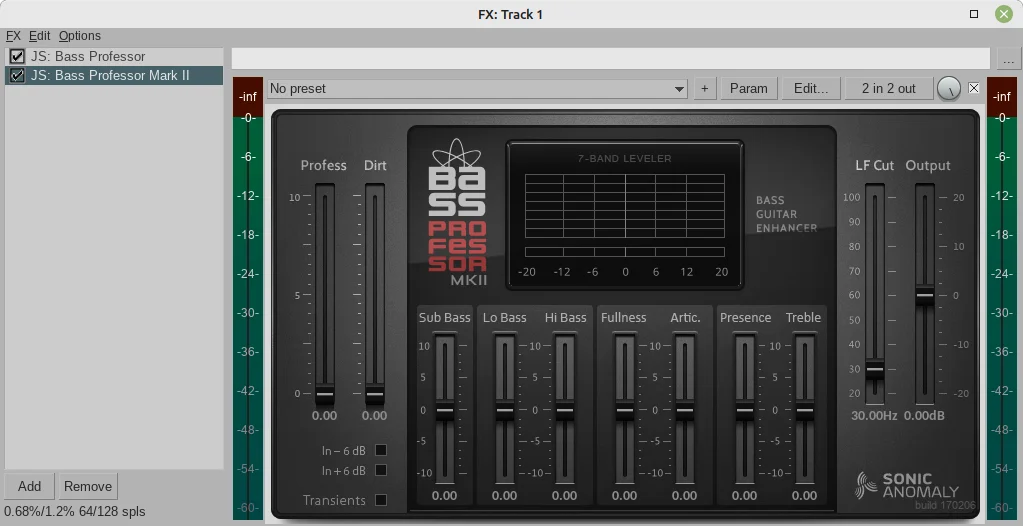Click the left input -inf peak indicator
The height and width of the screenshot is (526, 1023).
pos(248,97)
